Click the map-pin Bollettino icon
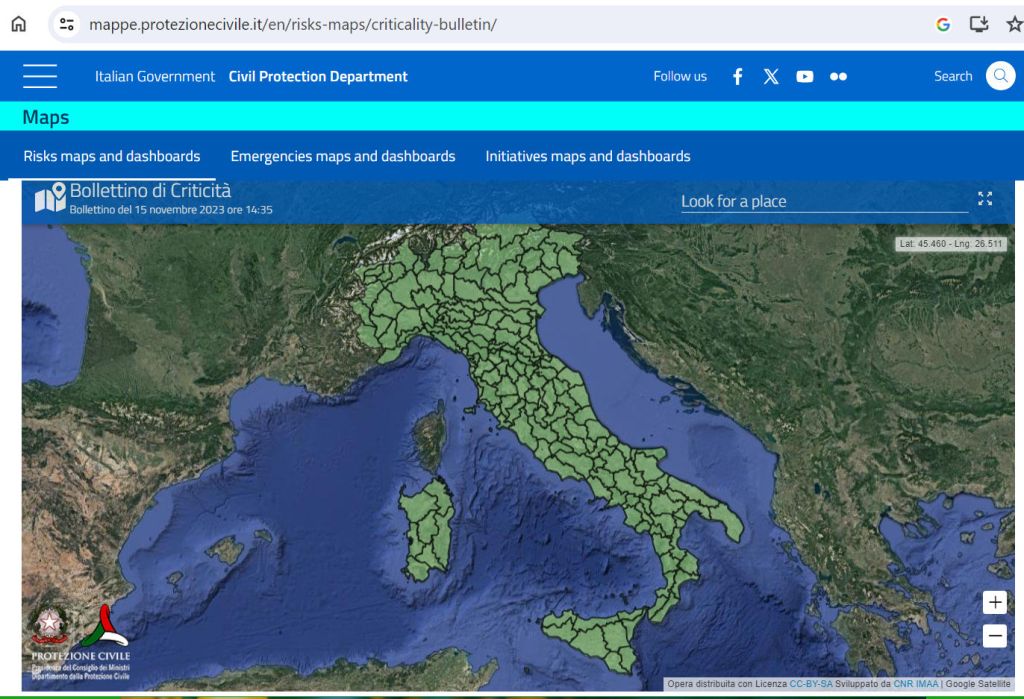Screen dimensions: 1024x699 pyautogui.click(x=50, y=198)
